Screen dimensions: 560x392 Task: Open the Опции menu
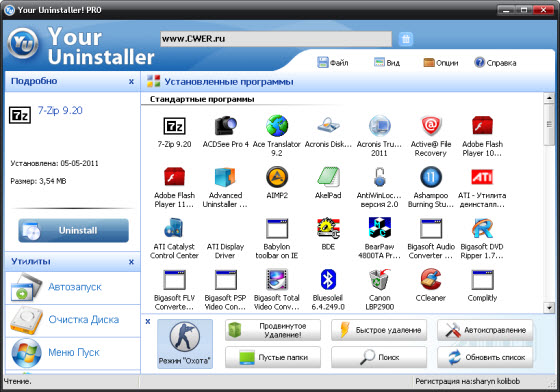click(x=441, y=62)
